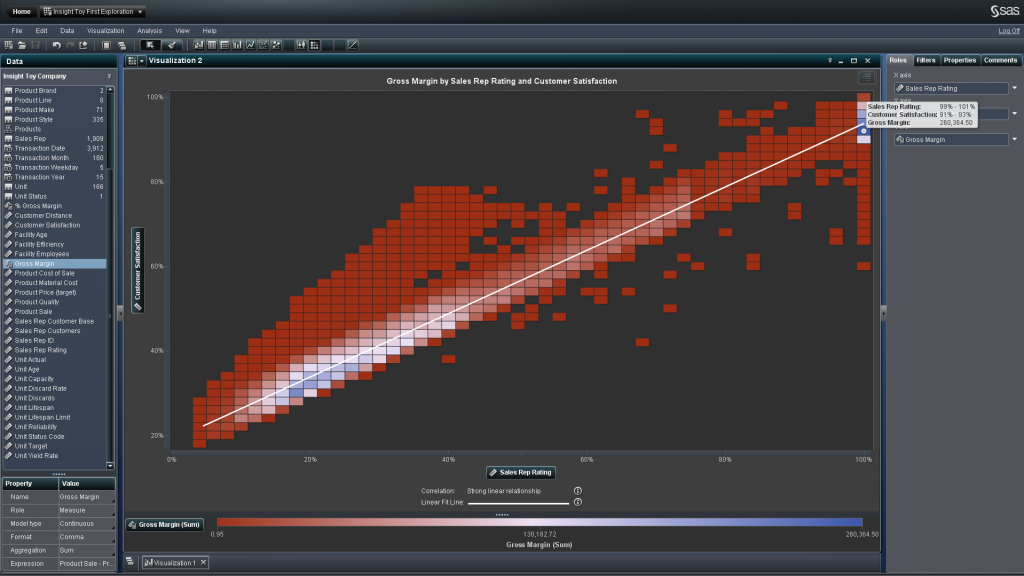Viewport: 1024px width, 576px height.
Task: Click the Expression value in property table
Action: pos(86,564)
